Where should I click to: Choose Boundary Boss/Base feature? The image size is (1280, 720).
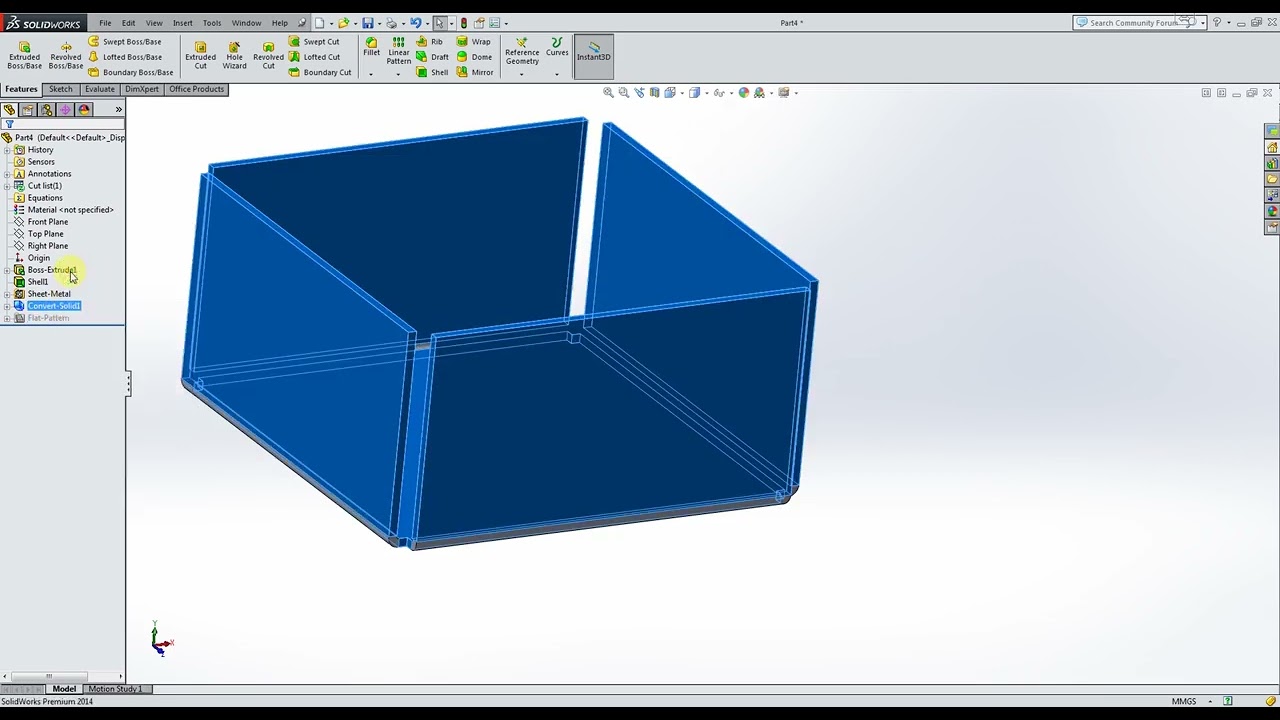(x=130, y=72)
